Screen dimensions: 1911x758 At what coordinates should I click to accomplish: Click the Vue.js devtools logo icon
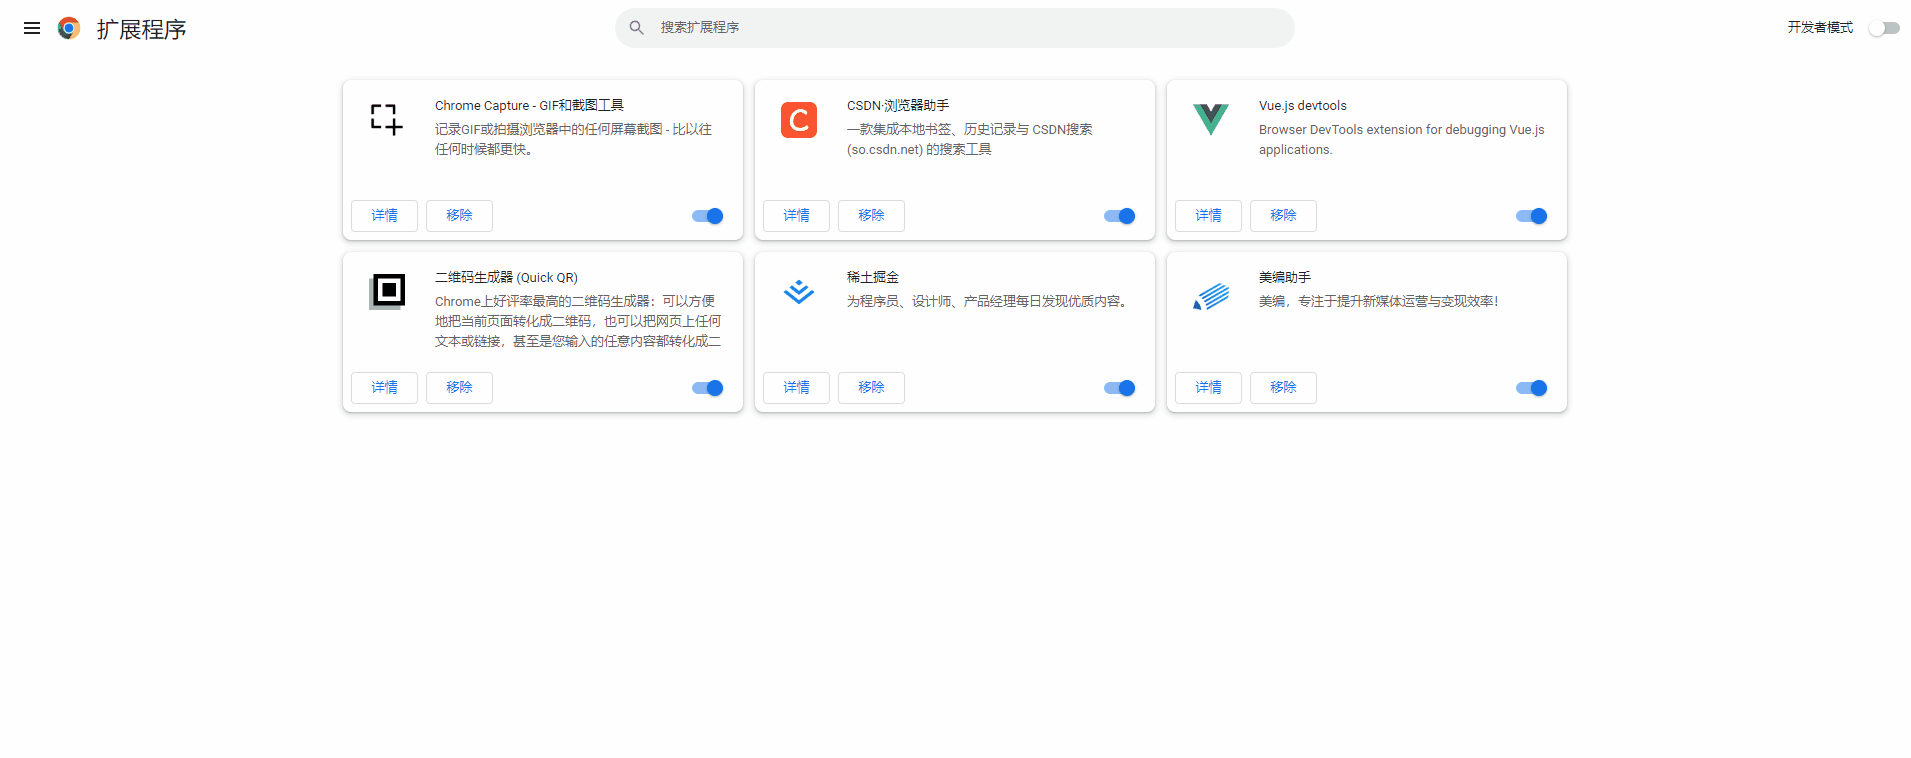tap(1211, 120)
